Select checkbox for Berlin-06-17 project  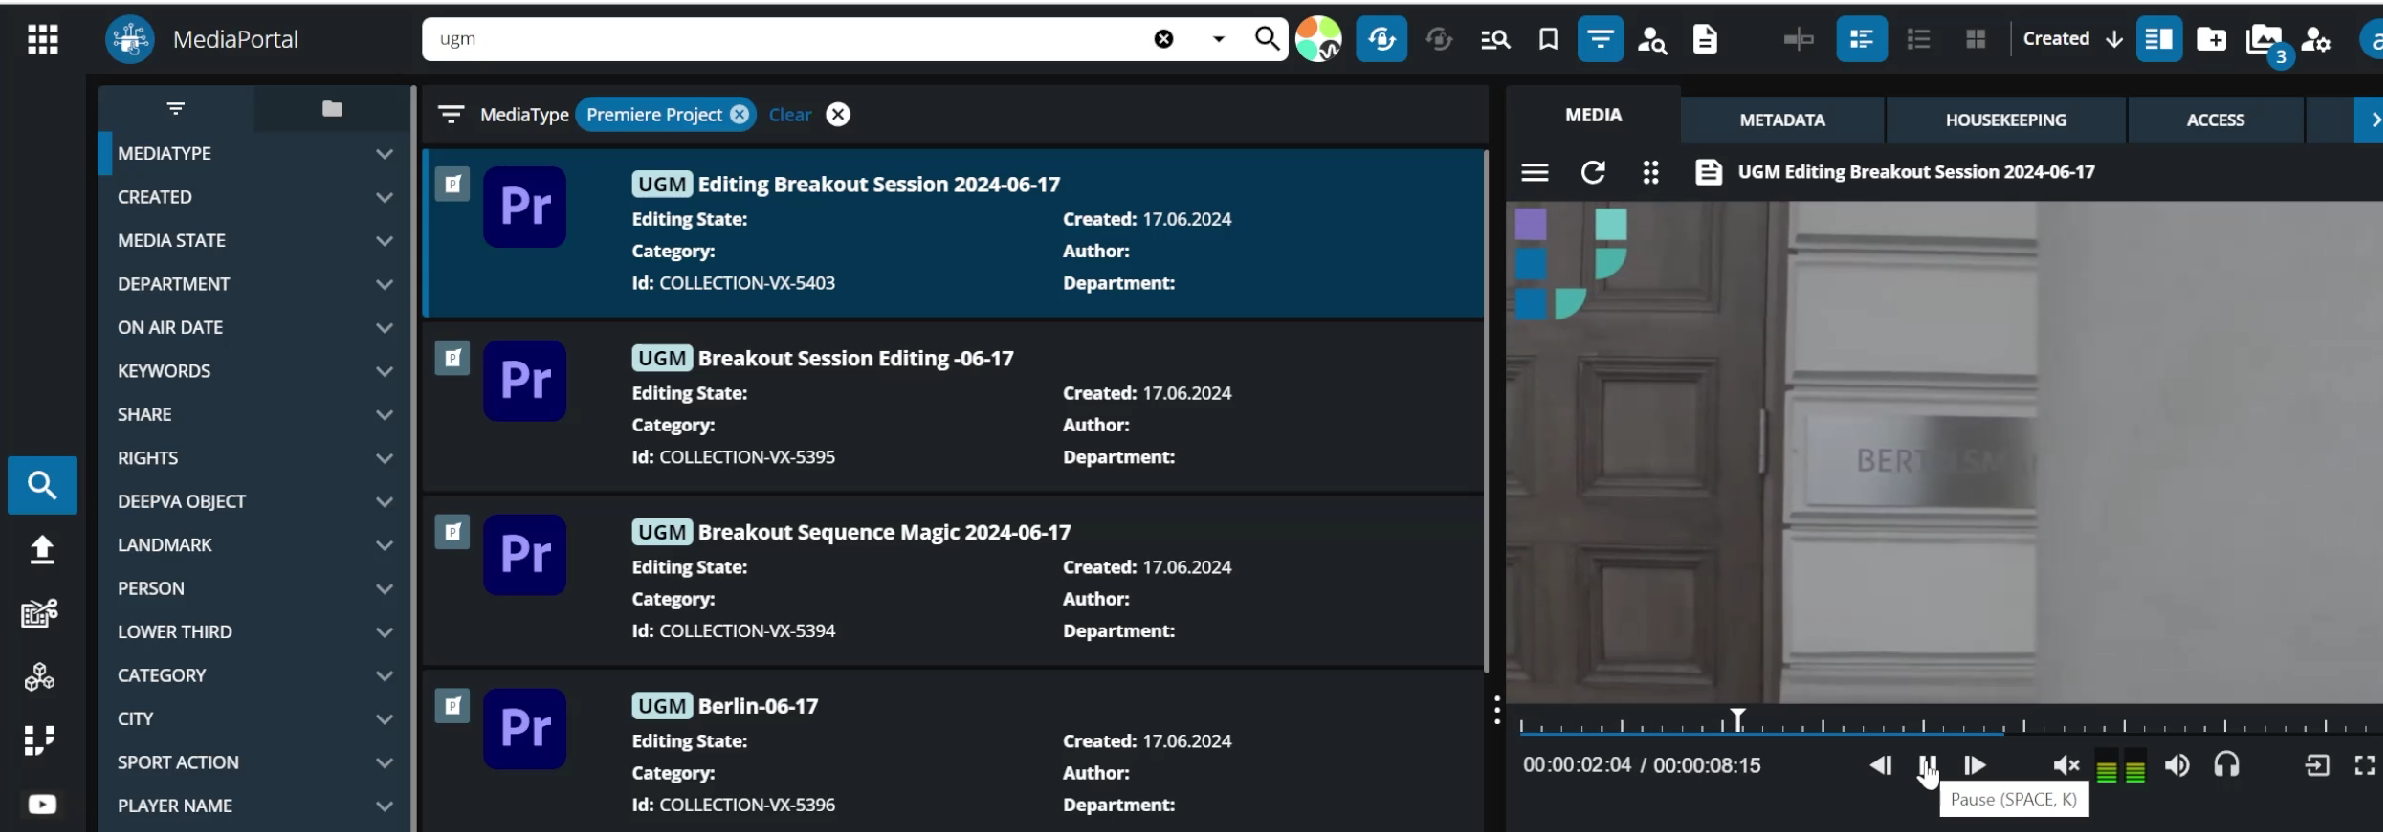coord(452,706)
